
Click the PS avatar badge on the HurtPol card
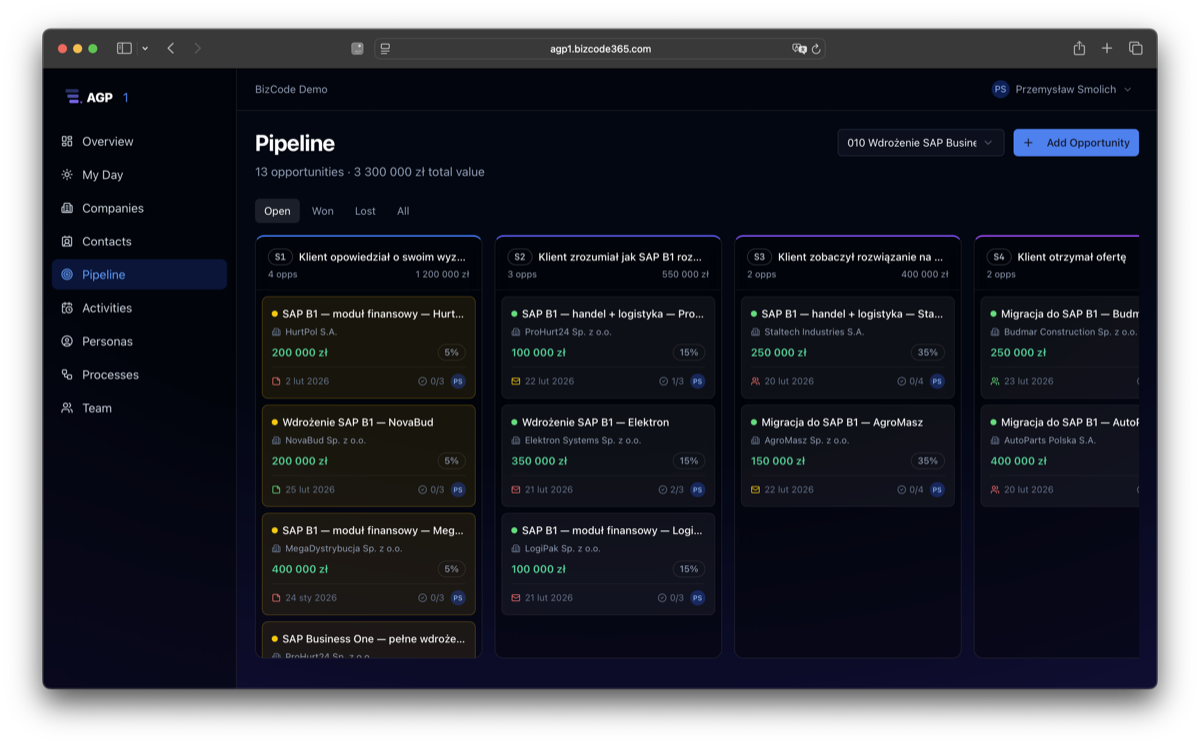pyautogui.click(x=458, y=381)
